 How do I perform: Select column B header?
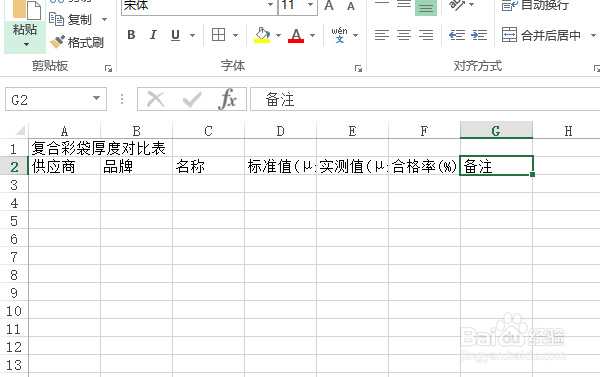pyautogui.click(x=136, y=131)
